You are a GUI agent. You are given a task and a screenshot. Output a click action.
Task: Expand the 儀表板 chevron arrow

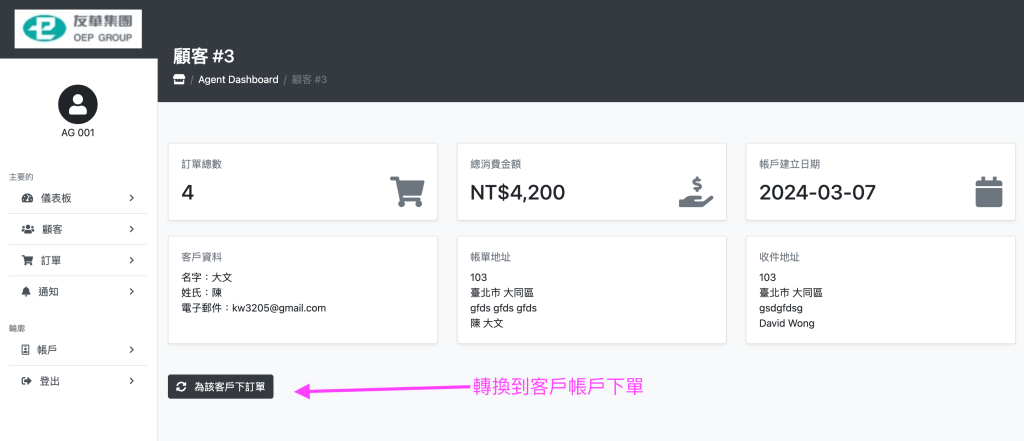[x=131, y=199]
